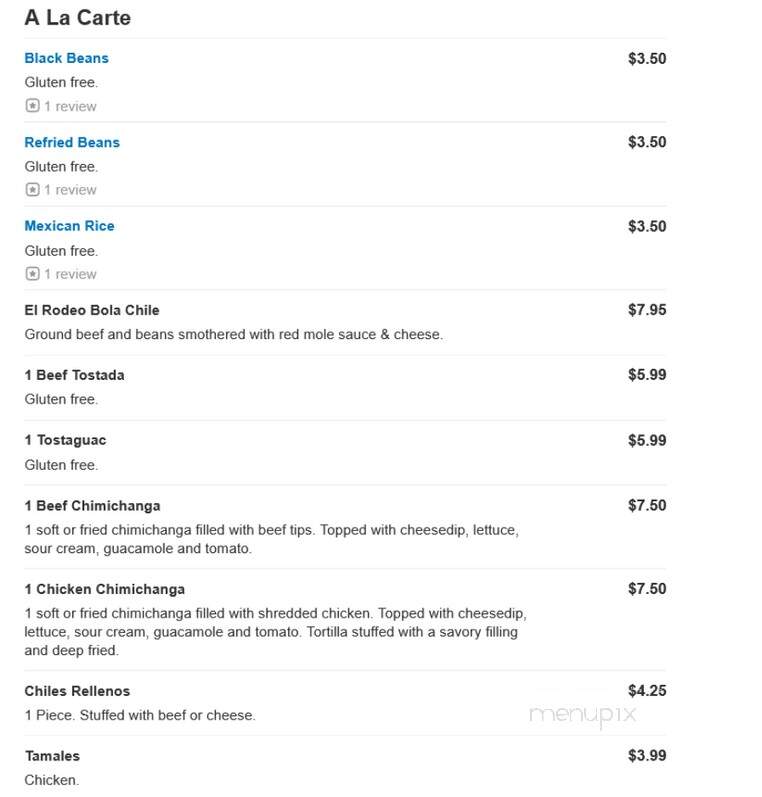Click the 1 Chicken Chimichanga item title
Image resolution: width=762 pixels, height=797 pixels.
click(x=105, y=589)
